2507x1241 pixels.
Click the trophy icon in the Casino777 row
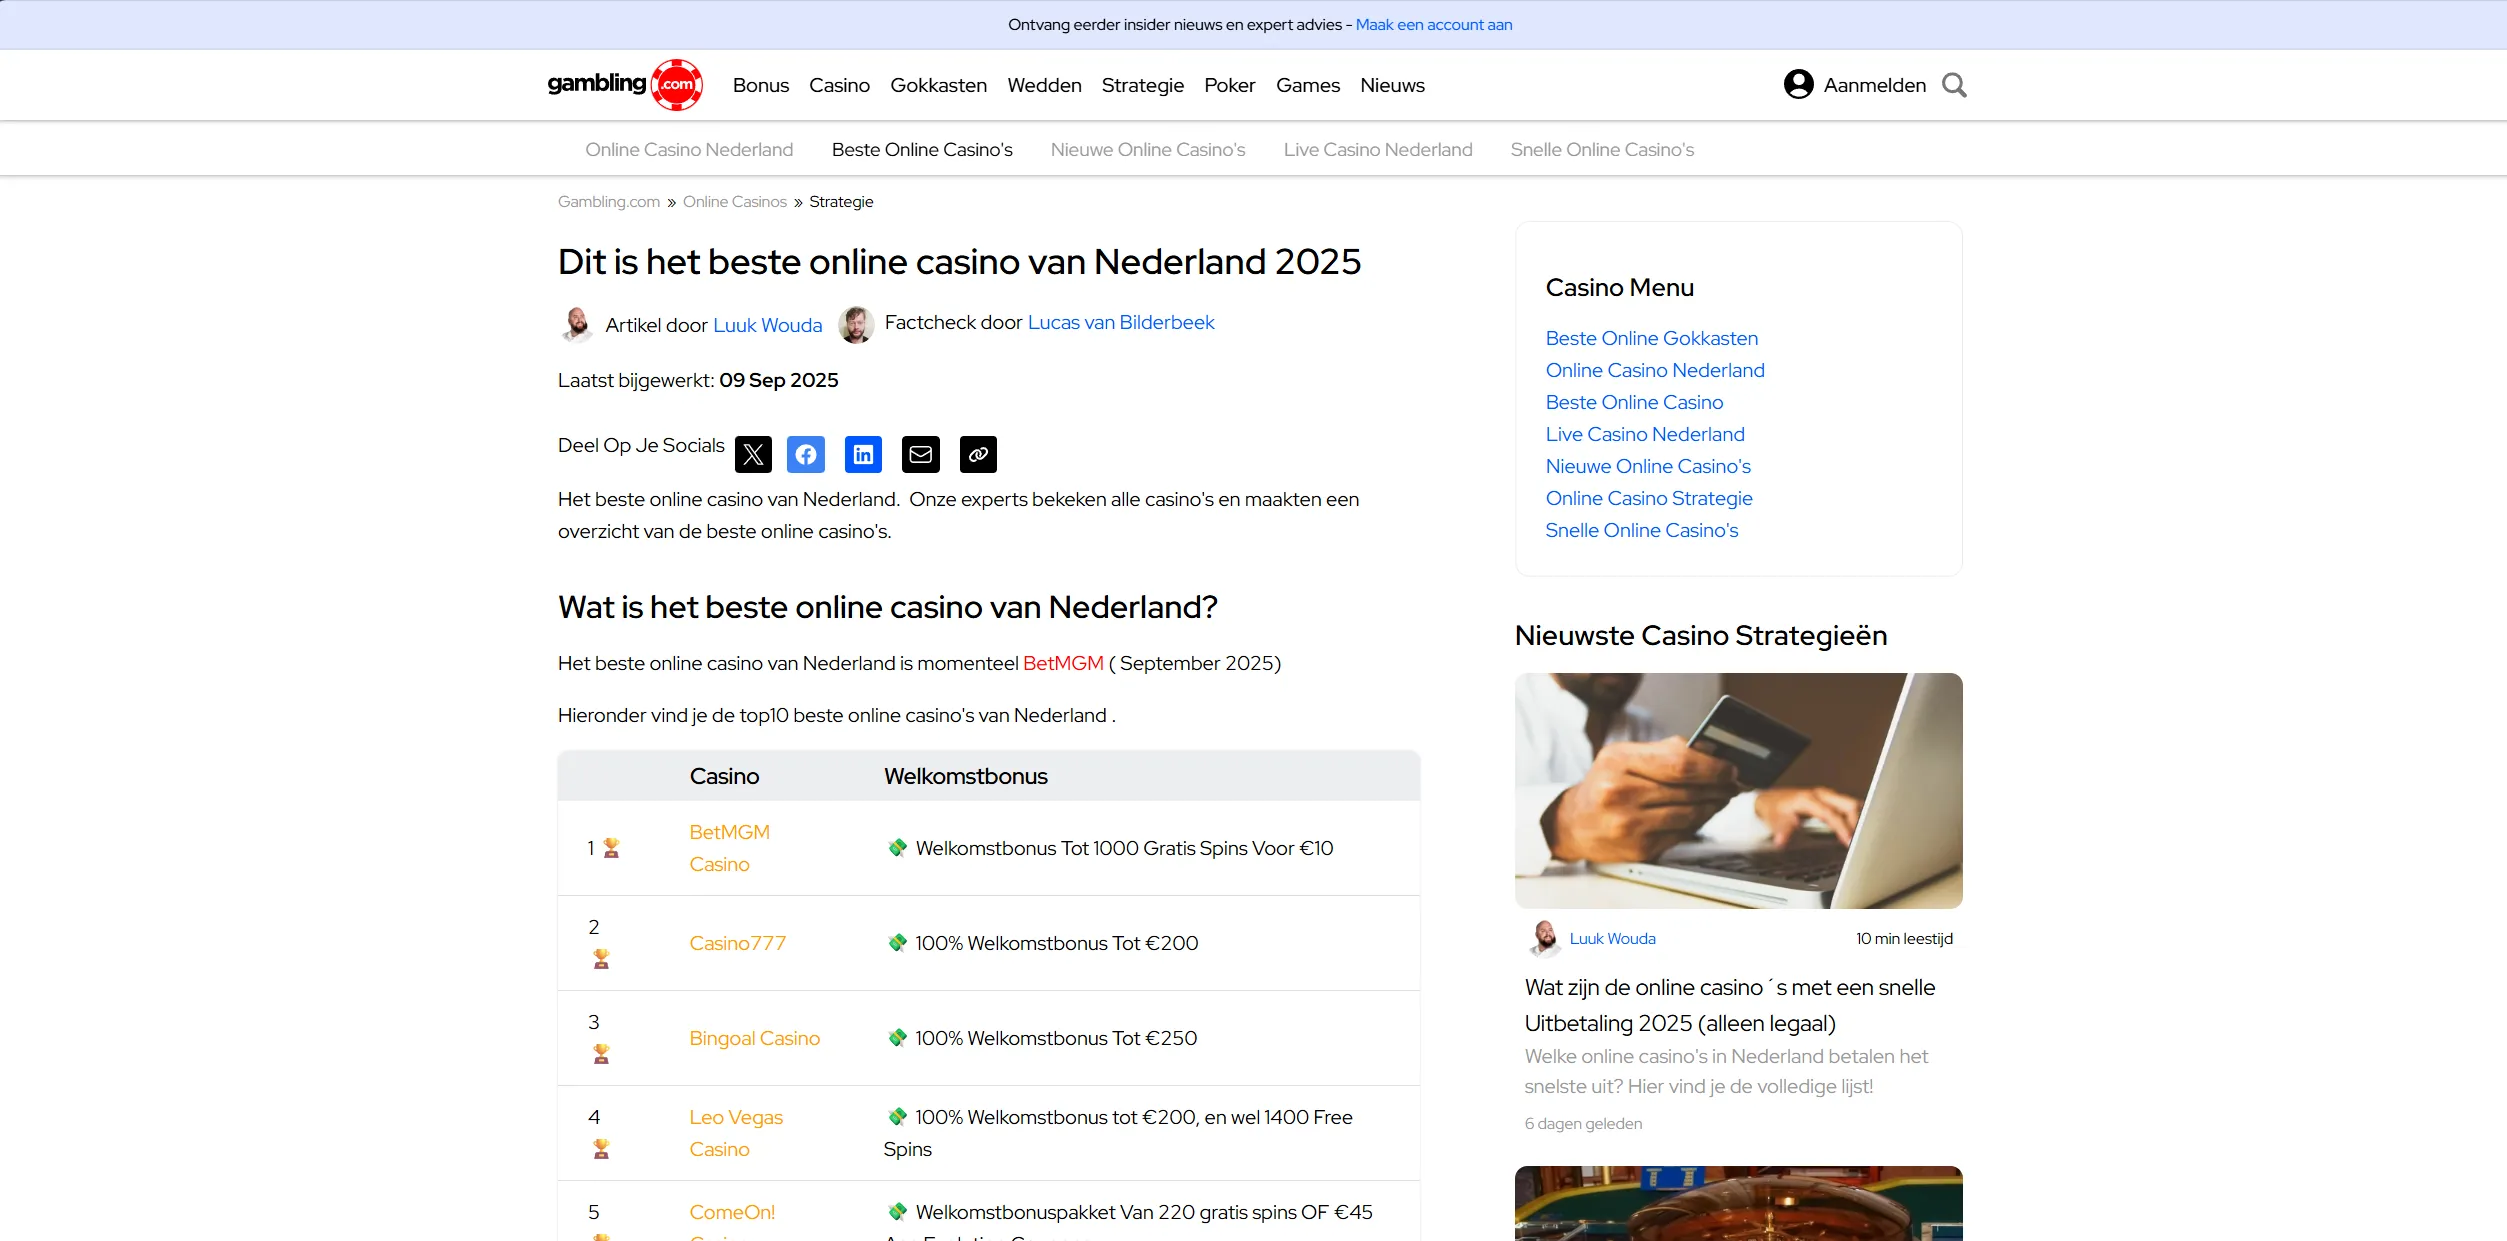click(x=601, y=959)
